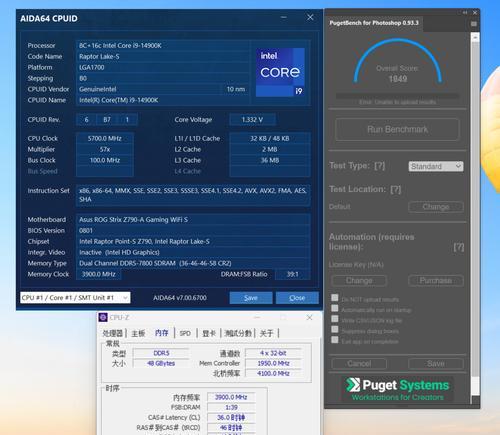This screenshot has height=435, width=500.
Task: Click Close in the AIDA64 CPUID window
Action: click(297, 298)
